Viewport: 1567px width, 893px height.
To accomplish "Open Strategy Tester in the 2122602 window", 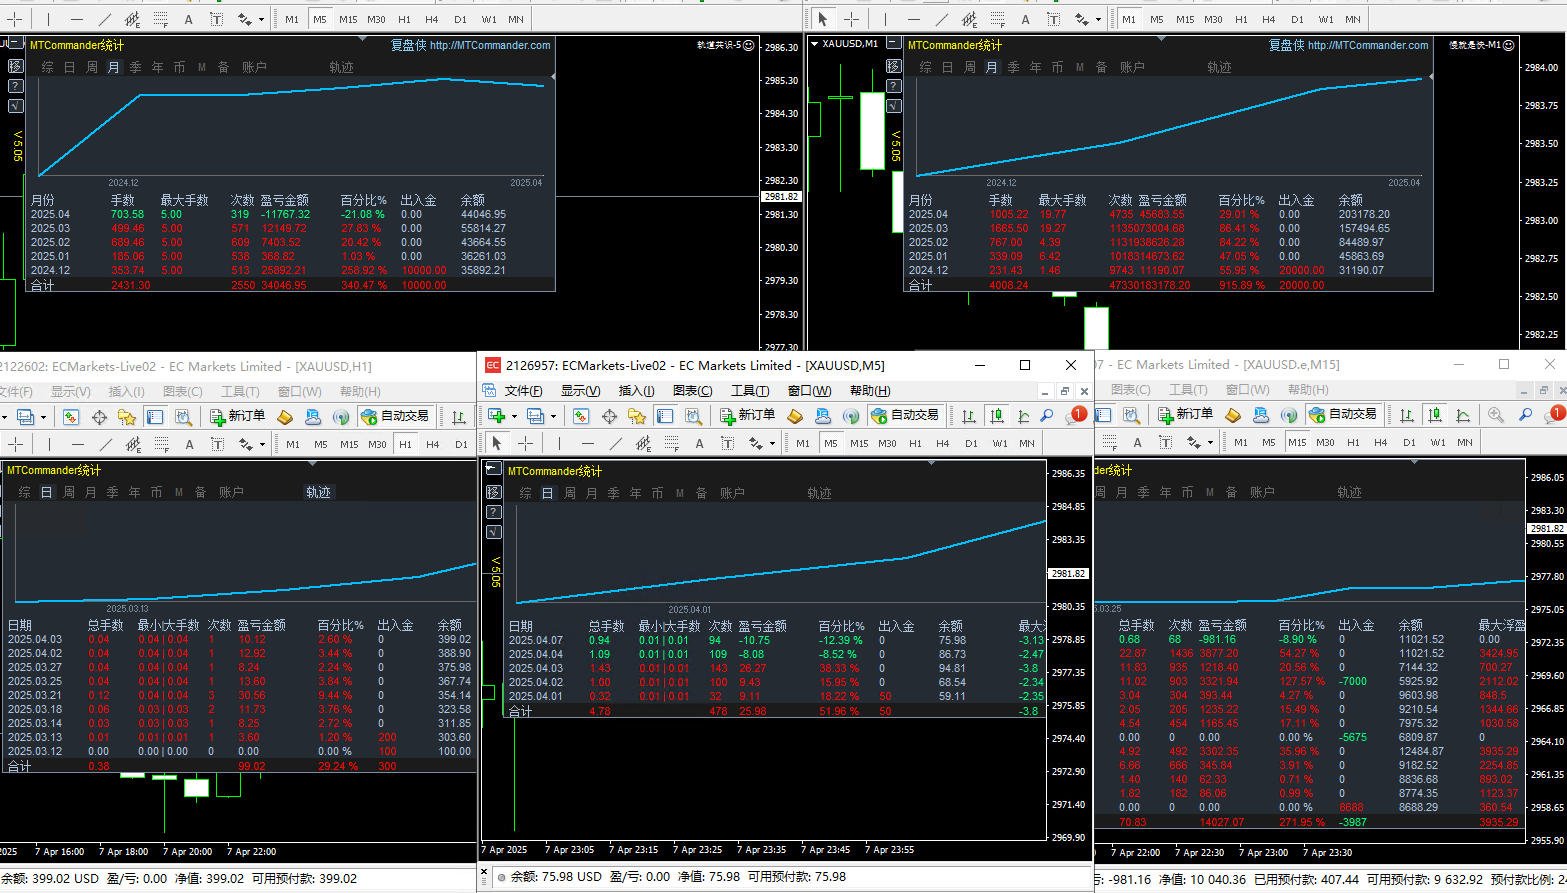I will pos(183,416).
